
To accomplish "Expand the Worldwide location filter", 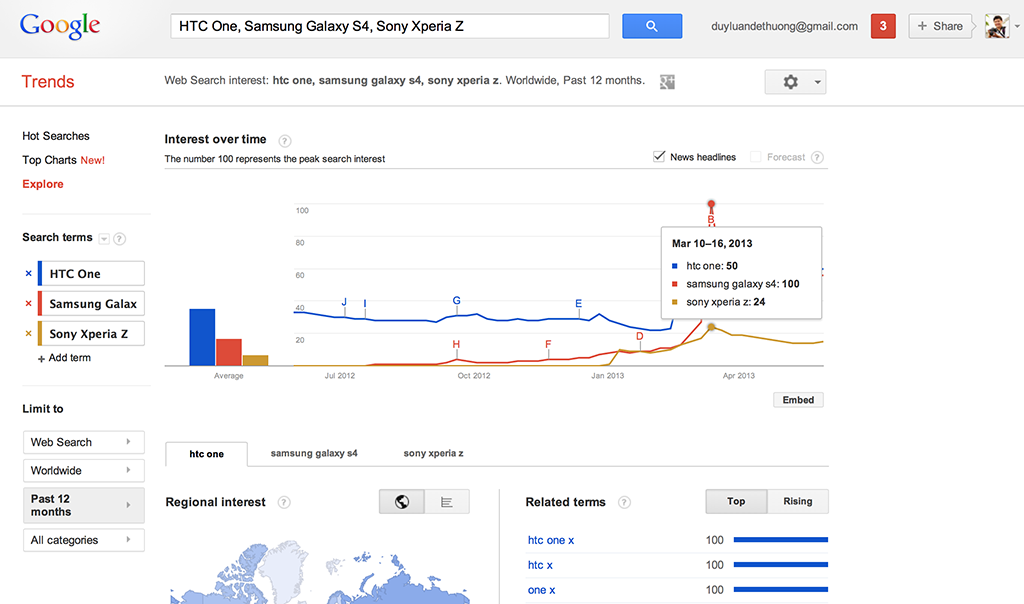I will point(83,470).
